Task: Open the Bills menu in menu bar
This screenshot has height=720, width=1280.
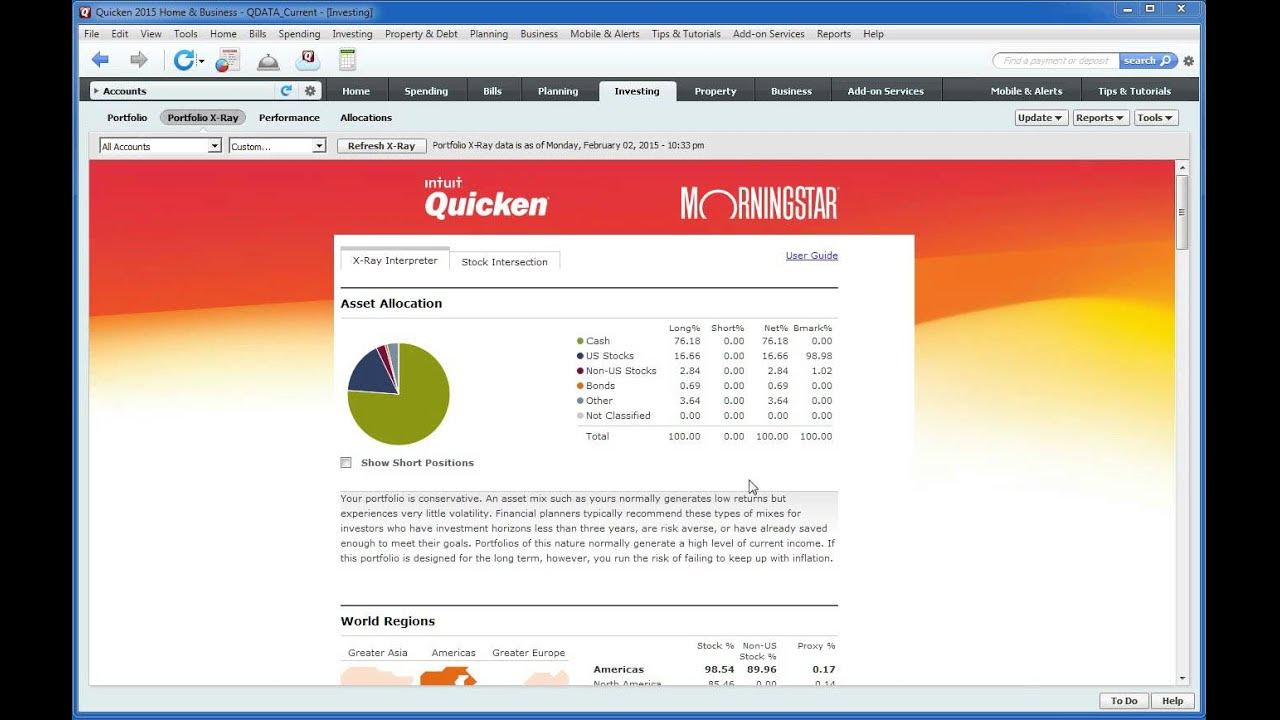Action: [258, 34]
